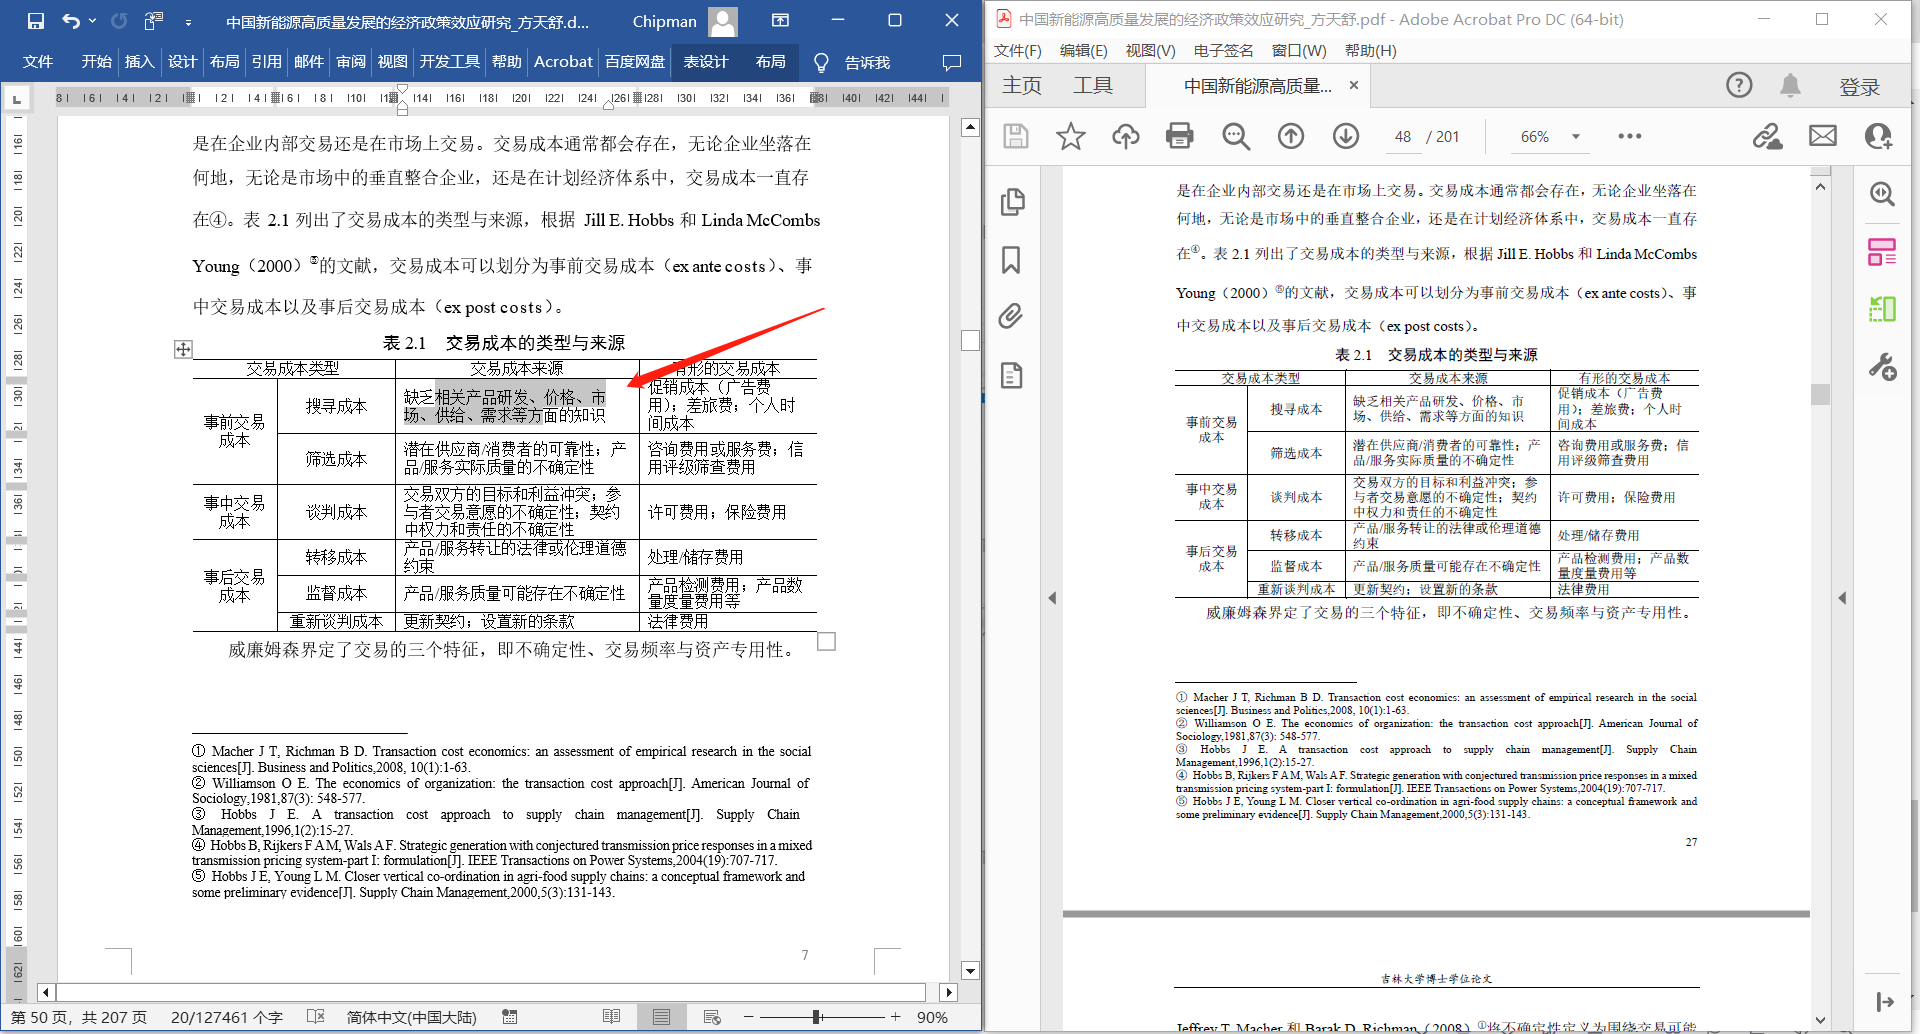Open advanced search via the magnifier icon
The width and height of the screenshot is (1920, 1034).
pos(1236,136)
